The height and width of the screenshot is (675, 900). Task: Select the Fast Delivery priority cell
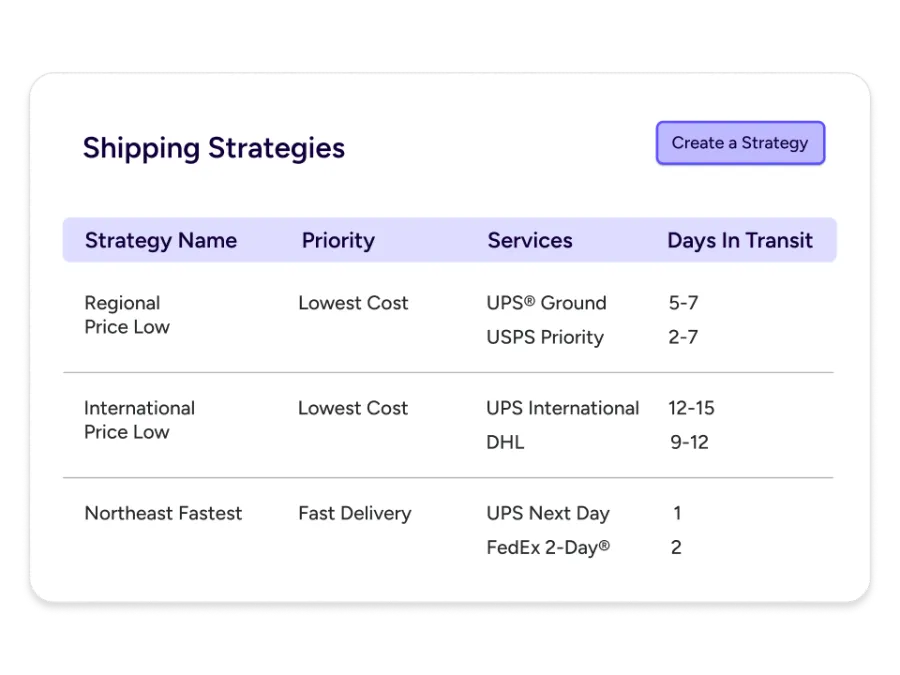(x=355, y=513)
